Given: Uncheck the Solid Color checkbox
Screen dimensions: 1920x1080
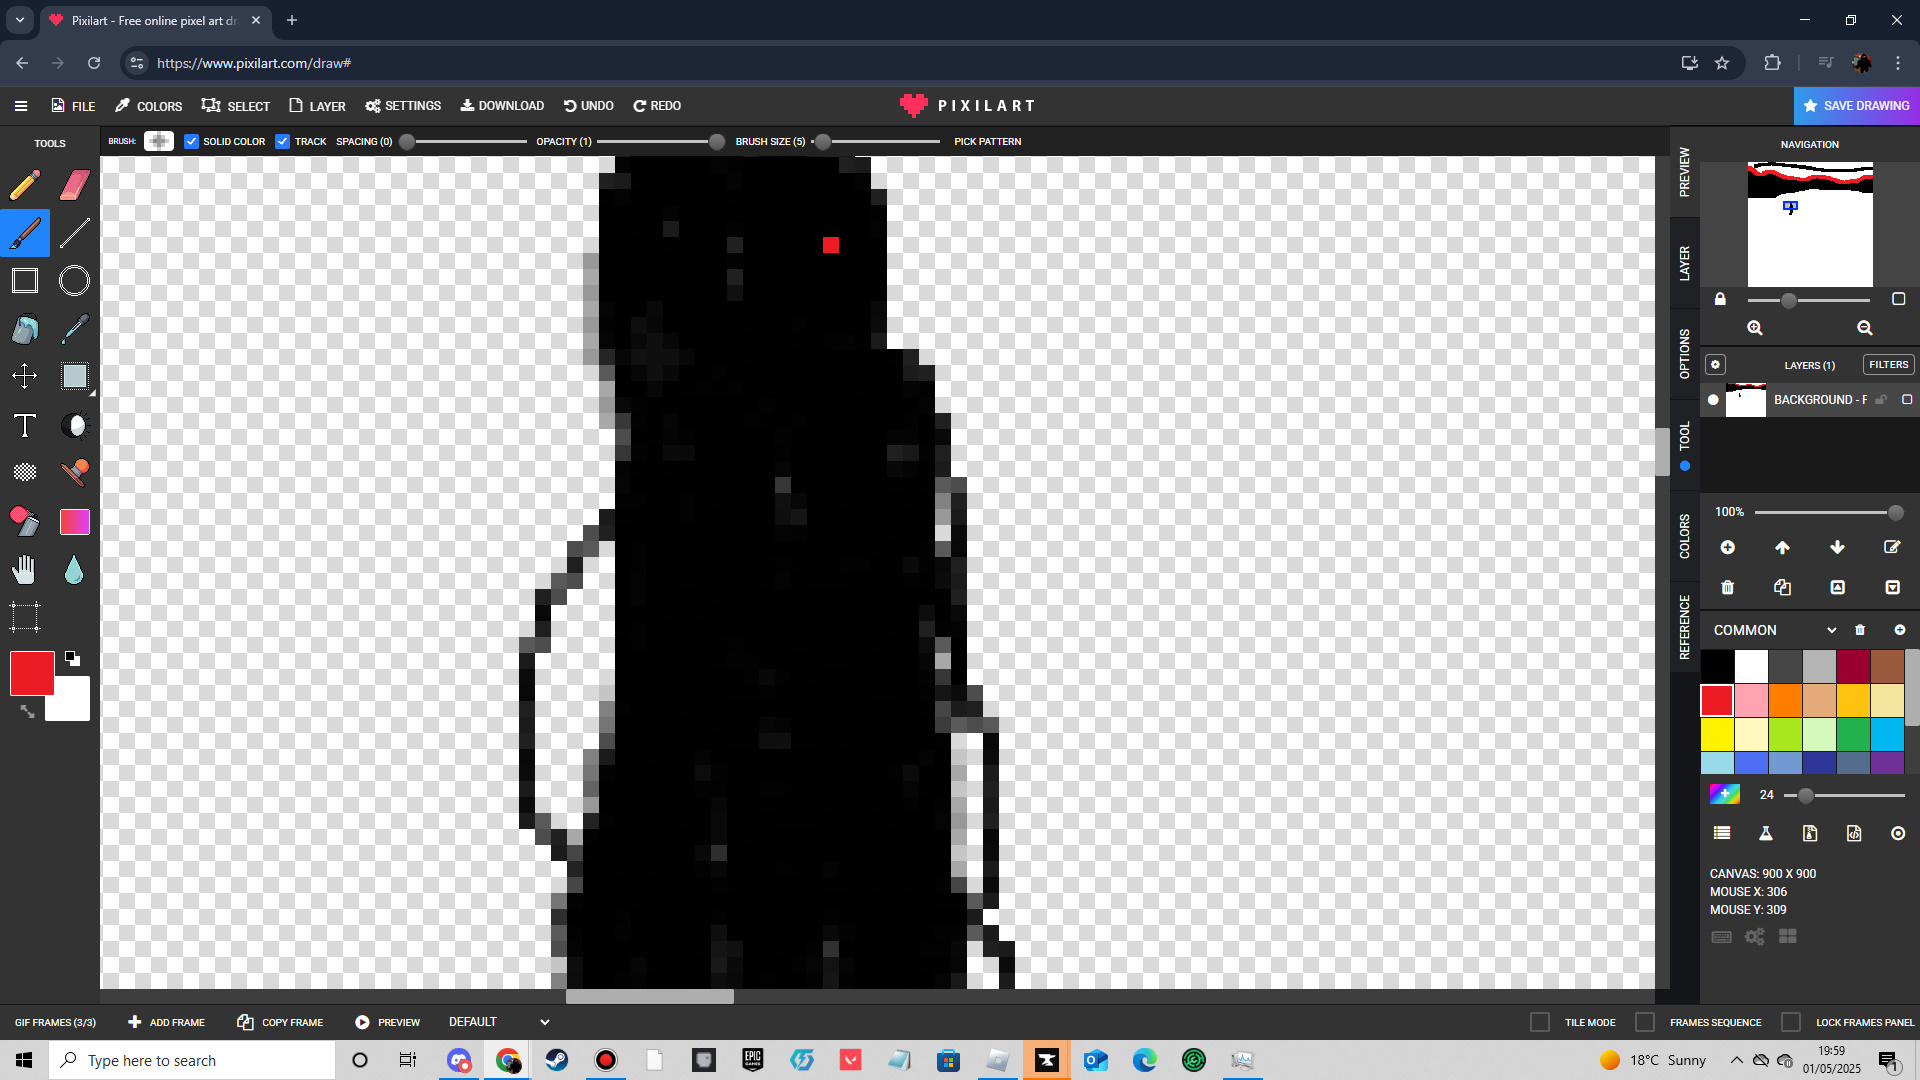Looking at the screenshot, I should click(x=192, y=141).
